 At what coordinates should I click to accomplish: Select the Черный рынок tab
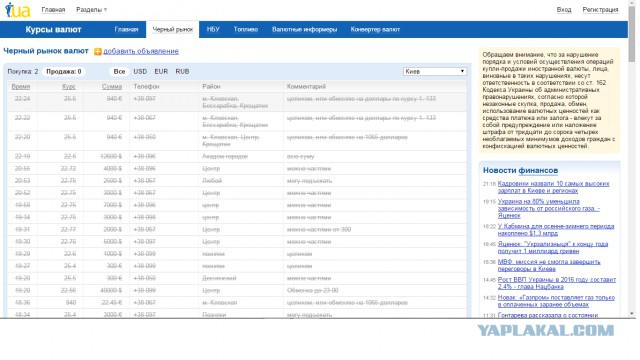click(x=173, y=29)
